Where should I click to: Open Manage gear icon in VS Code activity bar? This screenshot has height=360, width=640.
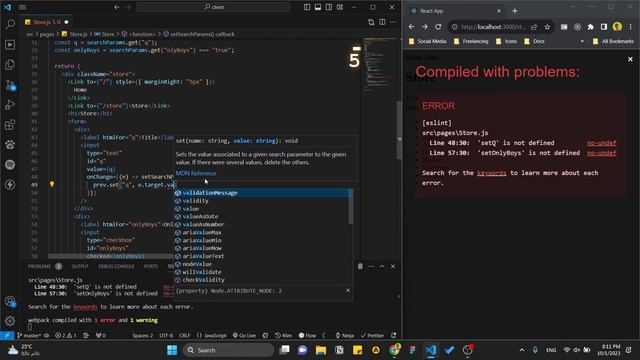(x=10, y=321)
